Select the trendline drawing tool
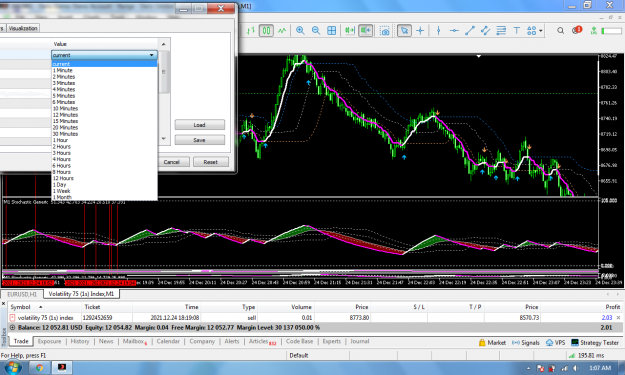 (x=470, y=31)
